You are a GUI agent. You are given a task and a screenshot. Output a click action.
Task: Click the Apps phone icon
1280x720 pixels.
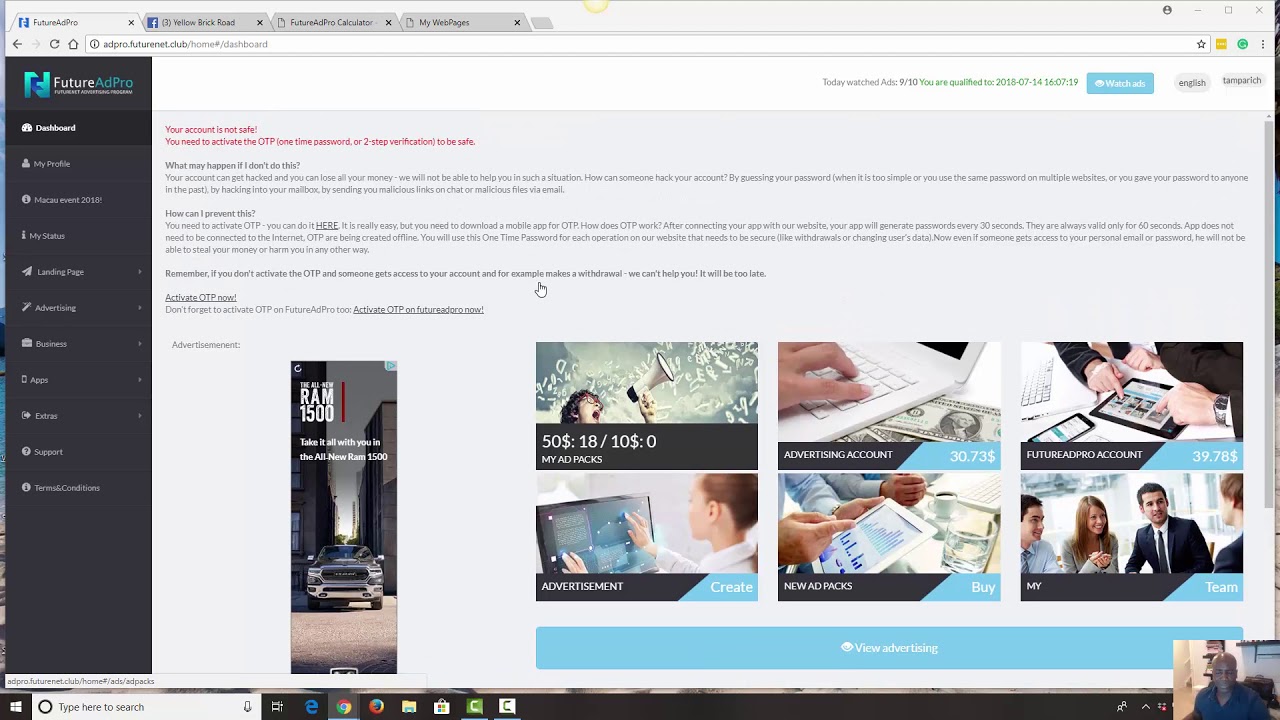click(x=25, y=380)
